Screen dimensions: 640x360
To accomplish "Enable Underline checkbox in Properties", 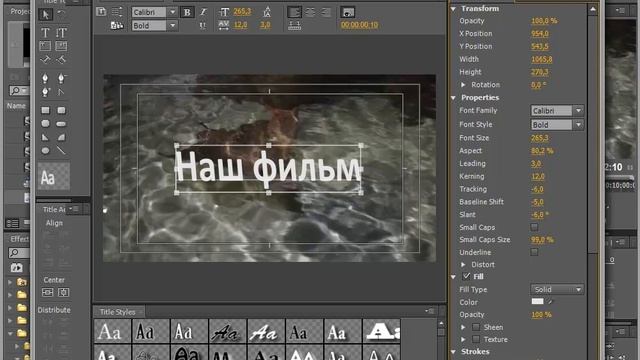I will coord(534,252).
